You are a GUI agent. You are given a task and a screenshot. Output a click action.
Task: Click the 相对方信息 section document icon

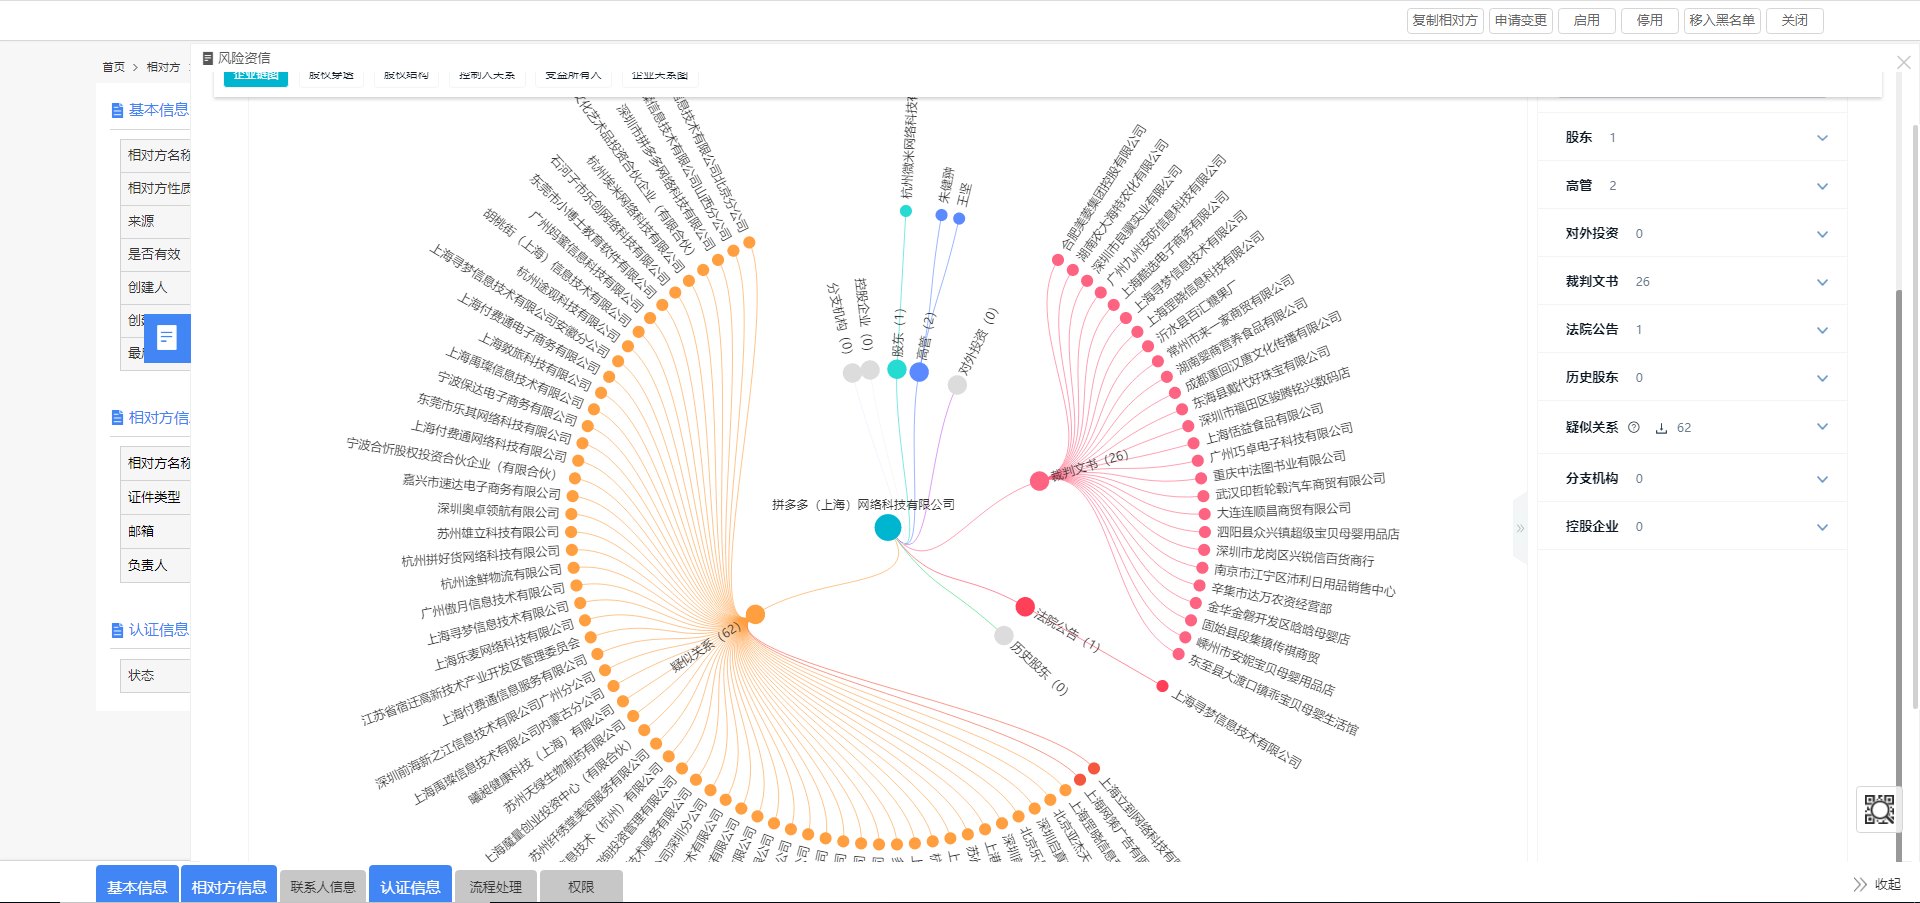point(117,418)
